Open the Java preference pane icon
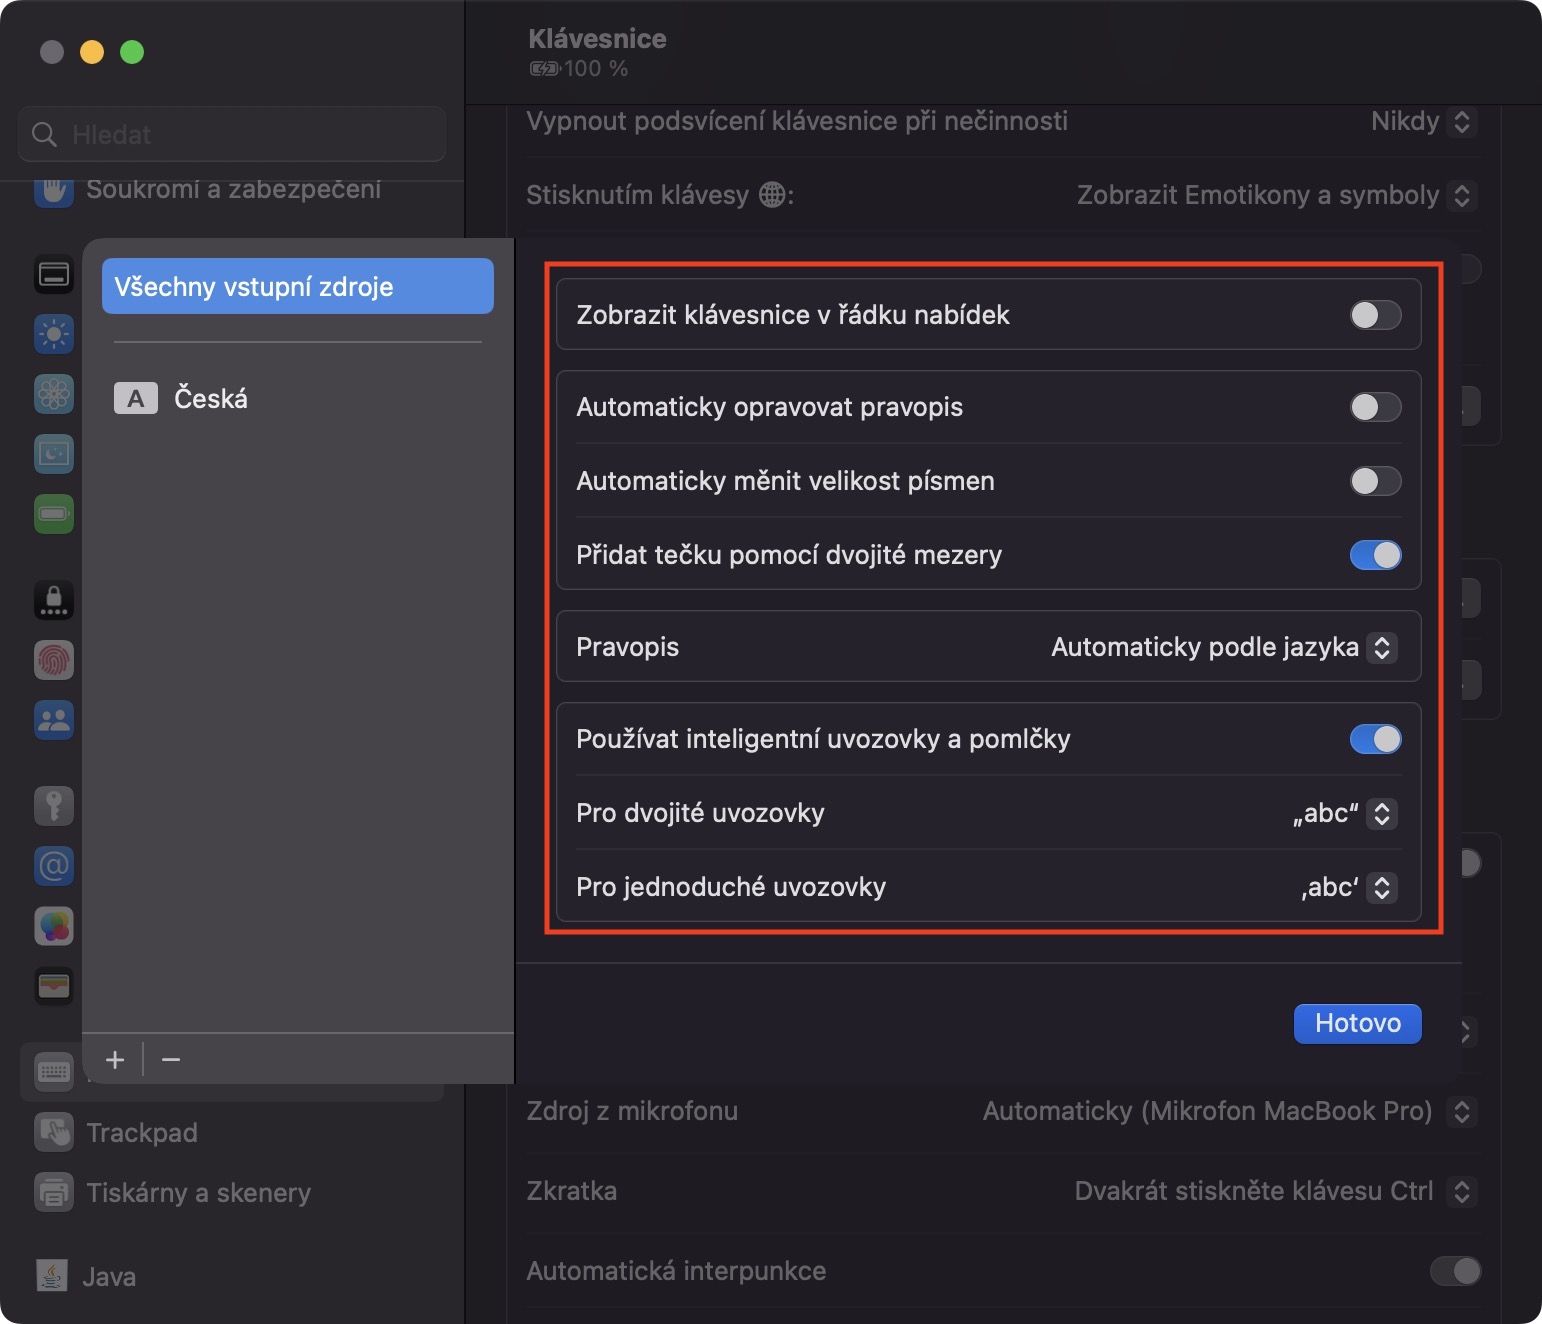This screenshot has height=1324, width=1542. point(52,1276)
